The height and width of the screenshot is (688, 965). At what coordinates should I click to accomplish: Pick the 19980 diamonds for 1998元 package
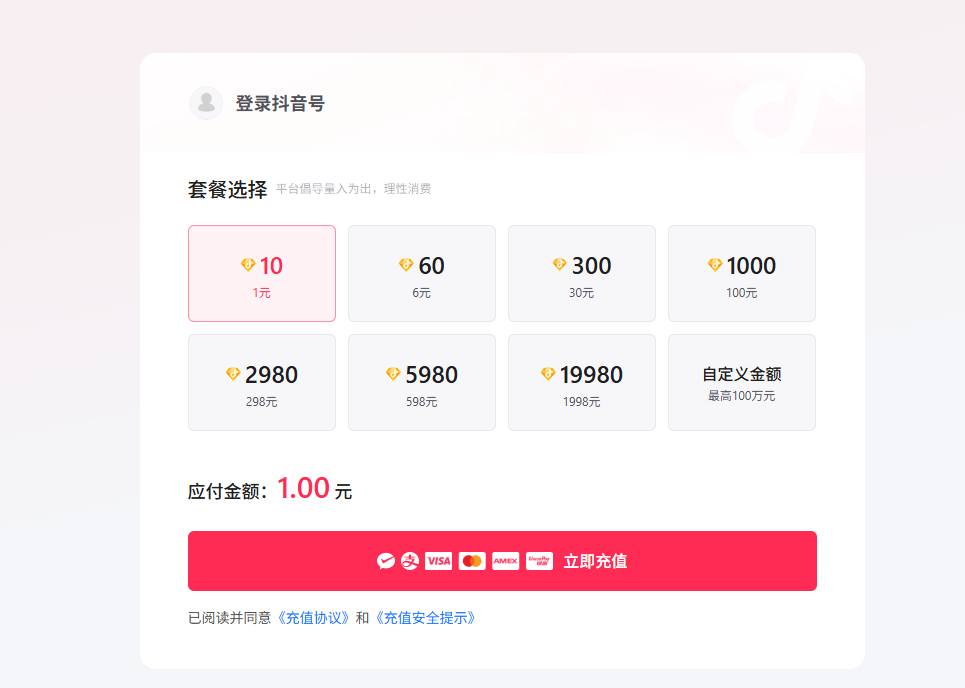coord(582,383)
